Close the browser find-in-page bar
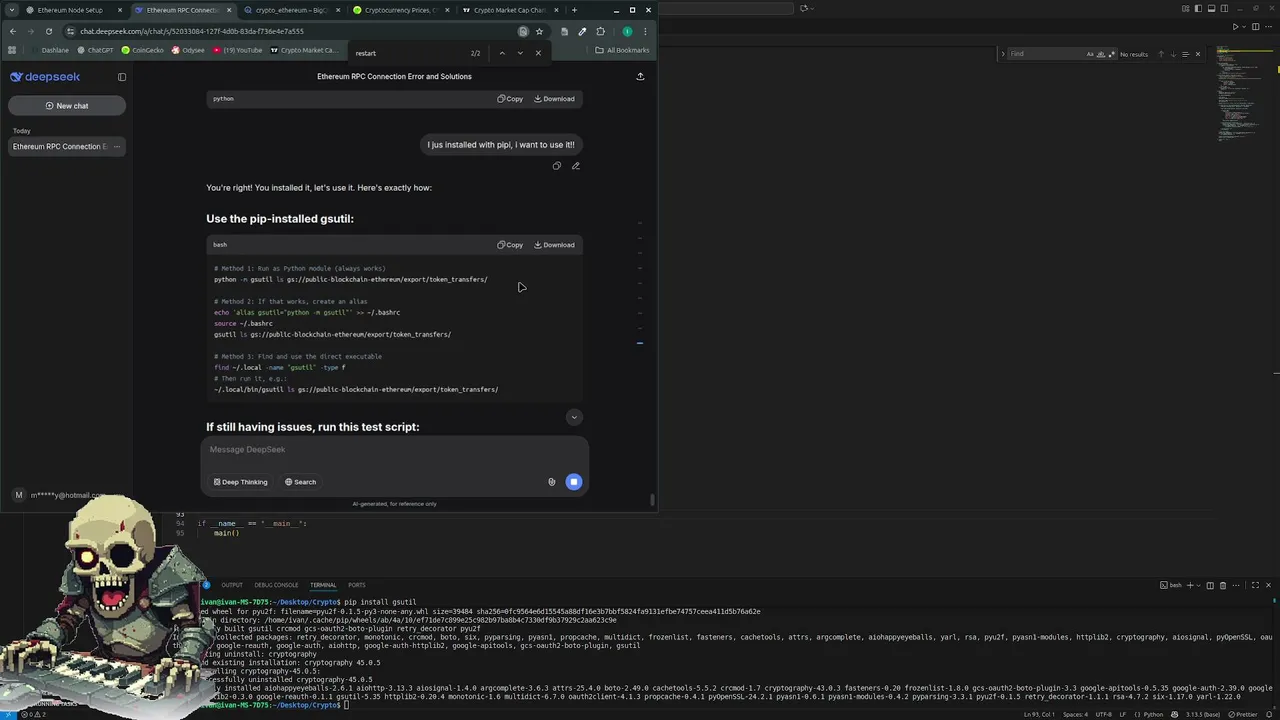Viewport: 1280px width, 720px height. 538,53
